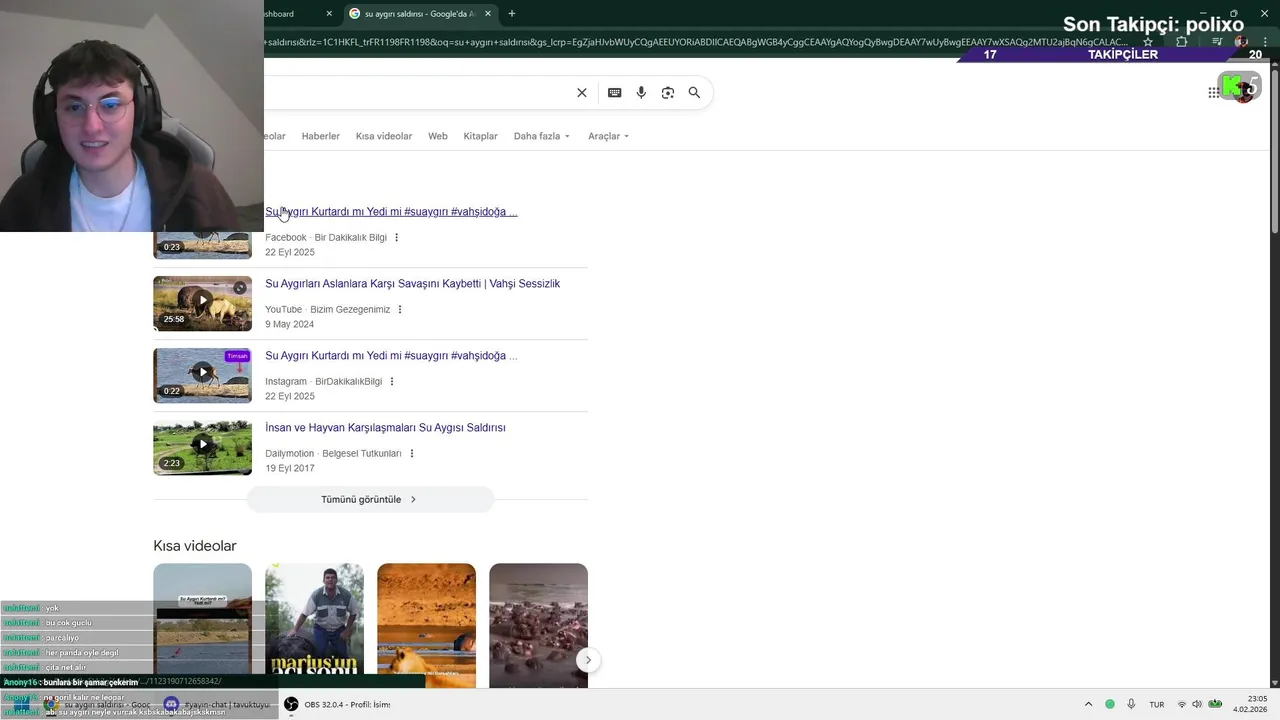Select the 'su aygırı saldırısı' browser tab
Screen dimensions: 1280x720
click(420, 14)
